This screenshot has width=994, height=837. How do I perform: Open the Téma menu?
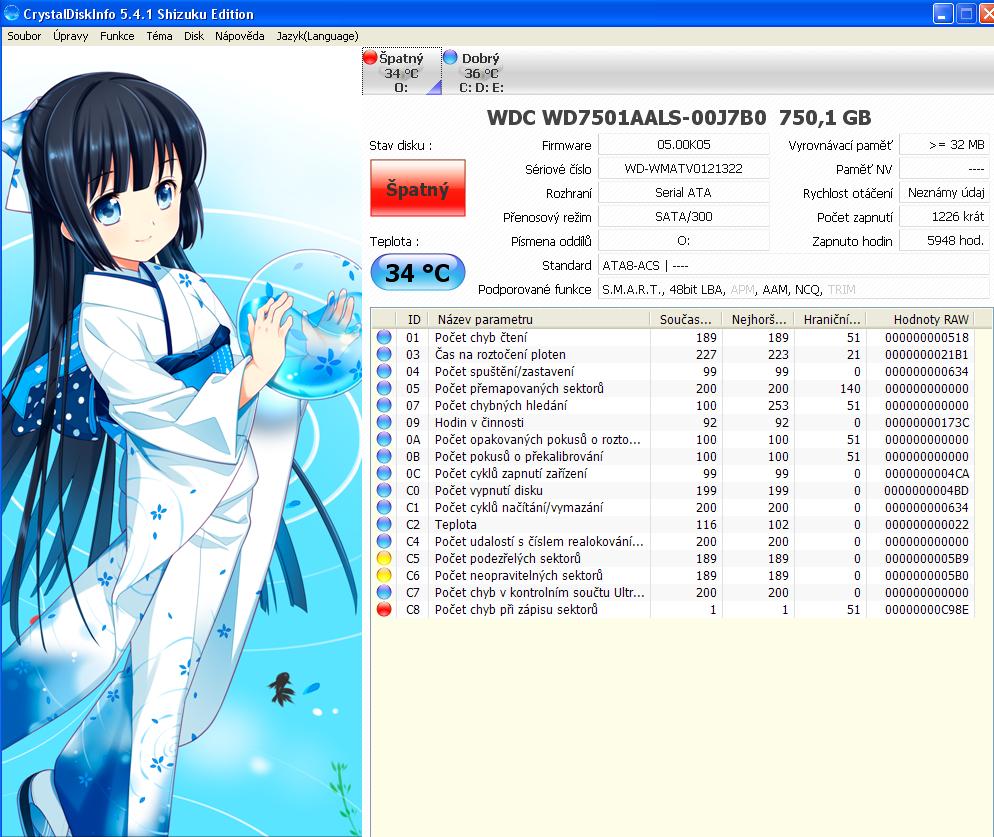click(159, 36)
